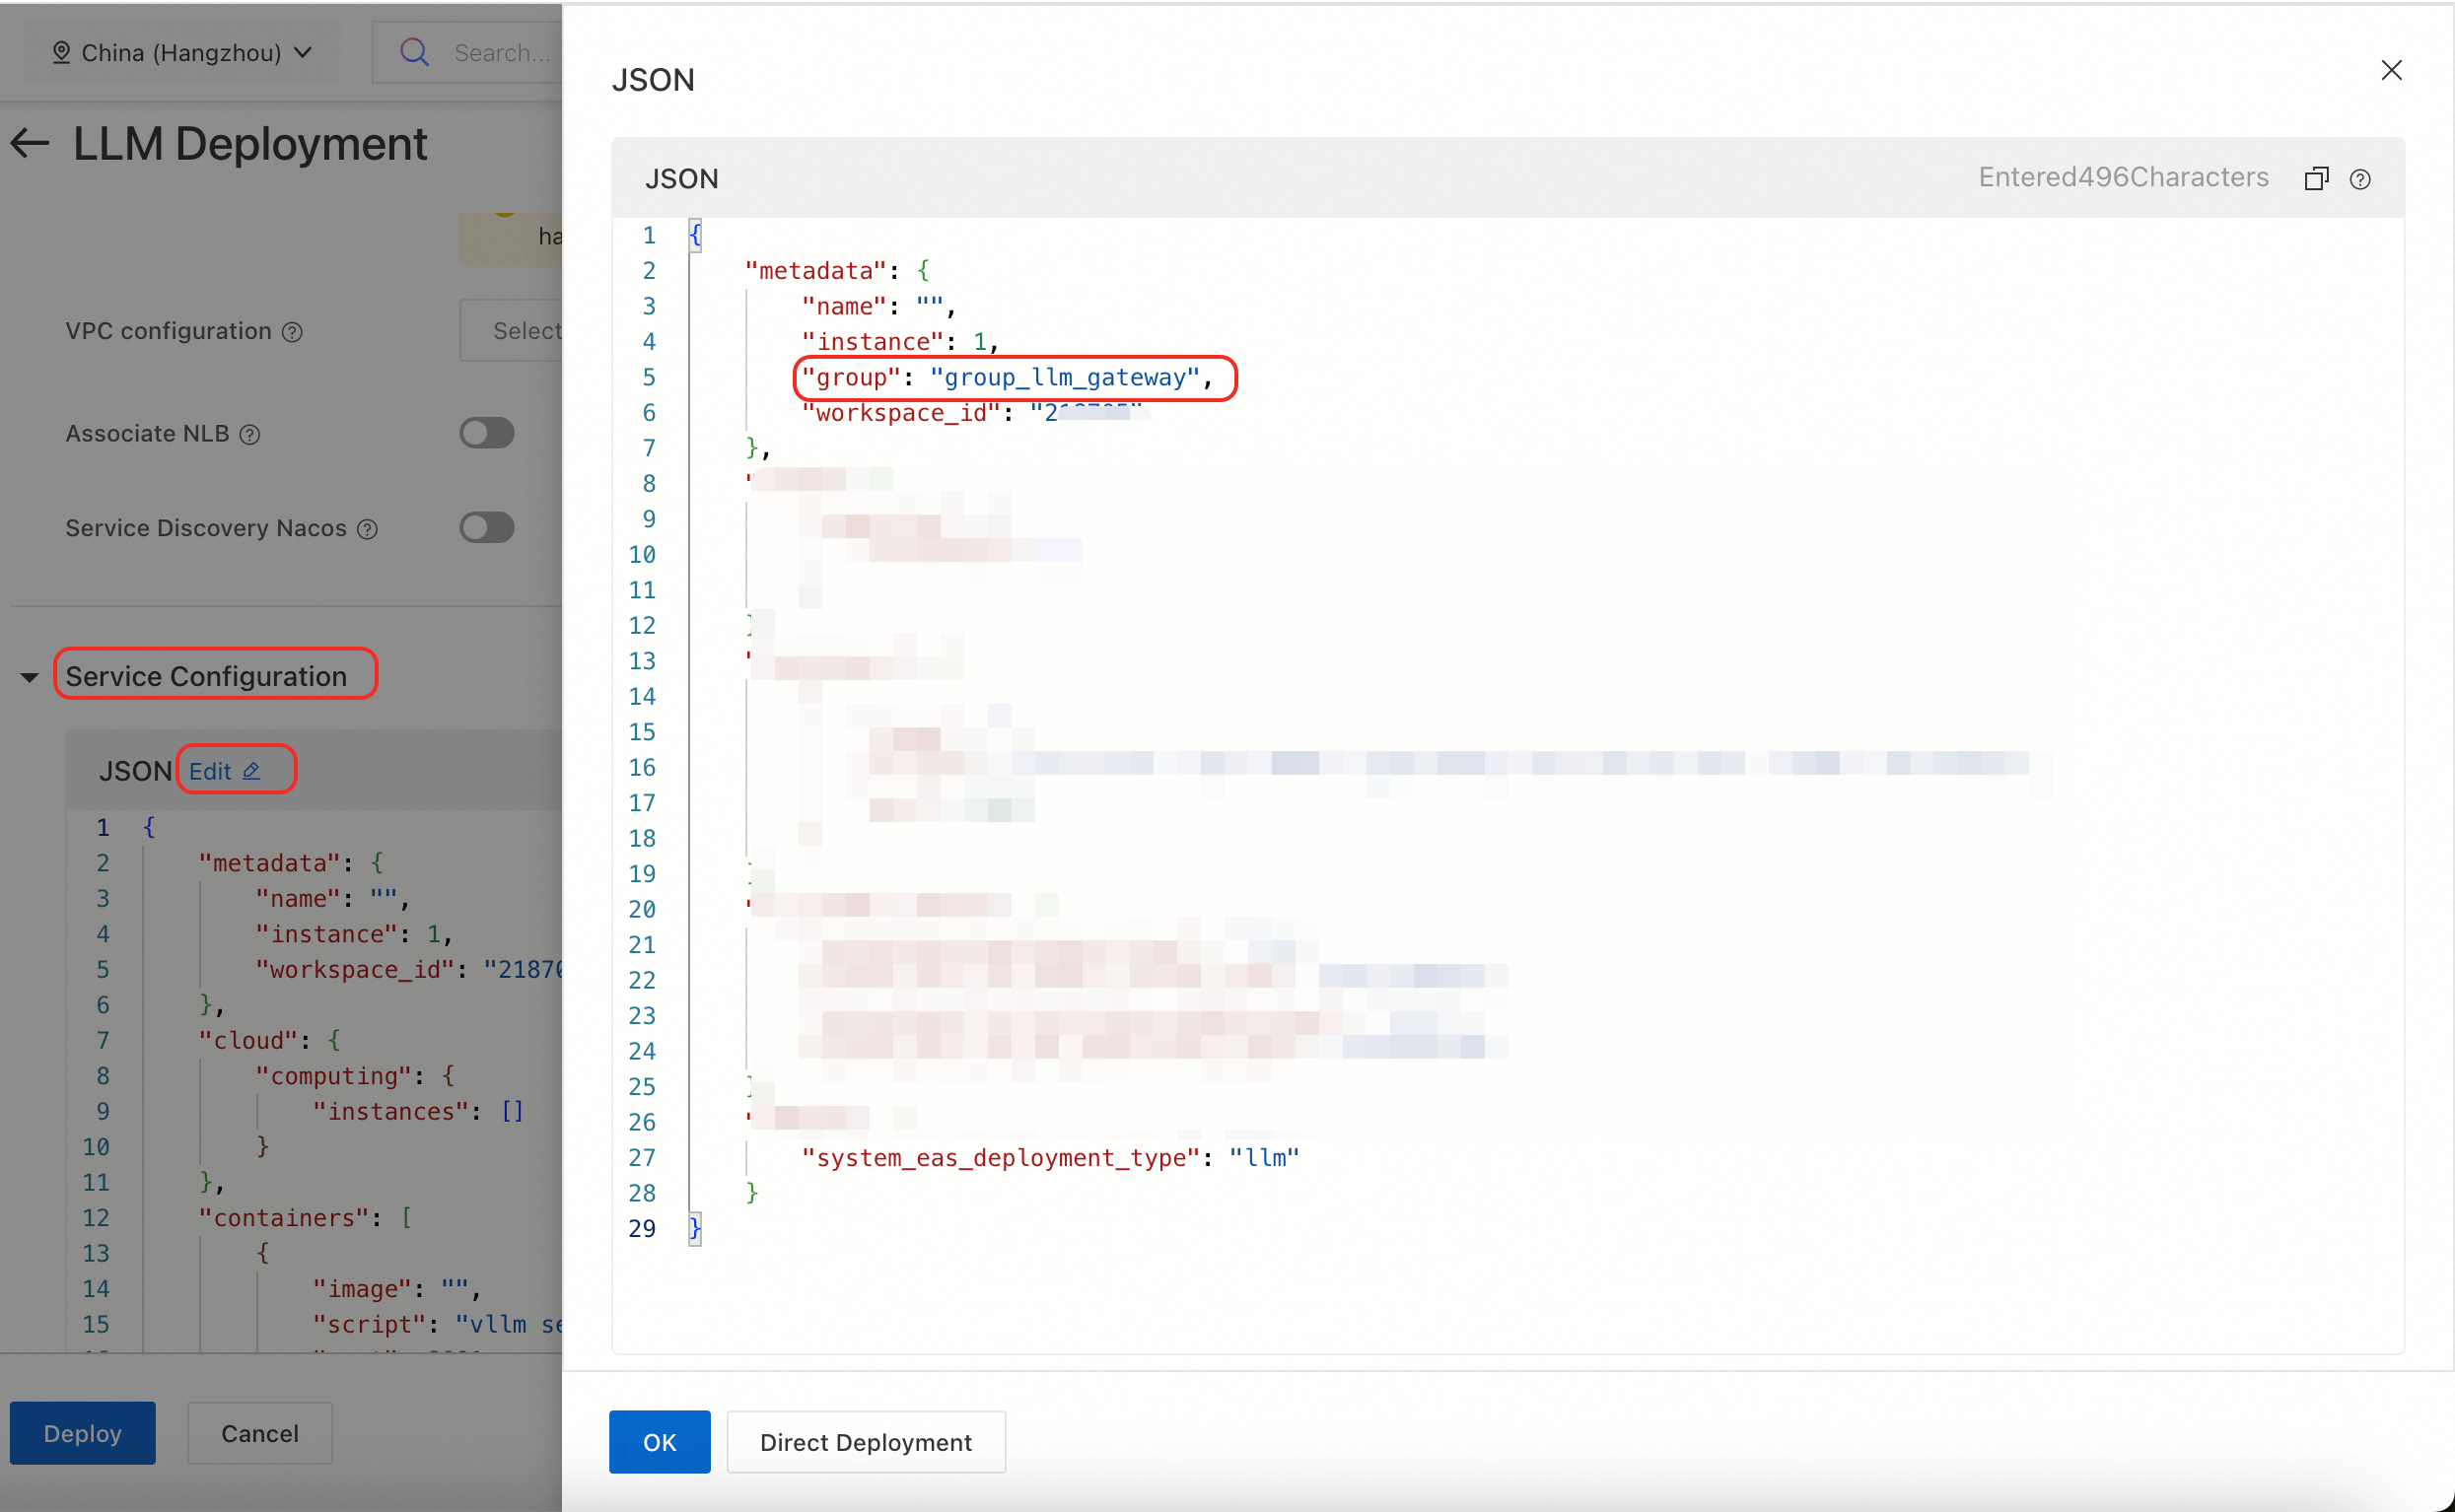Click the location pin icon beside China (Hangzhou)
The width and height of the screenshot is (2455, 1512).
point(61,52)
